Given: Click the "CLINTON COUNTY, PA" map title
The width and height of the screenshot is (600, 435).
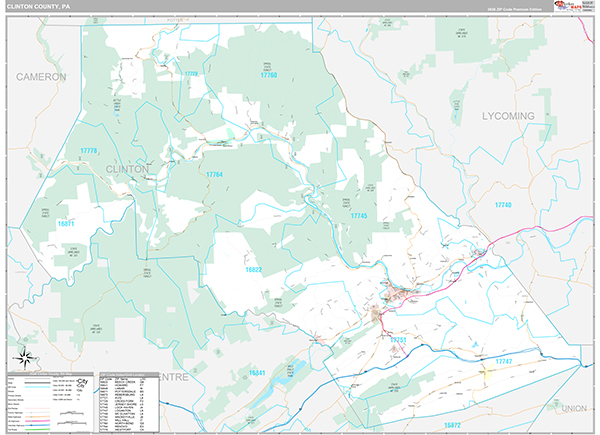Looking at the screenshot, I should coord(39,7).
